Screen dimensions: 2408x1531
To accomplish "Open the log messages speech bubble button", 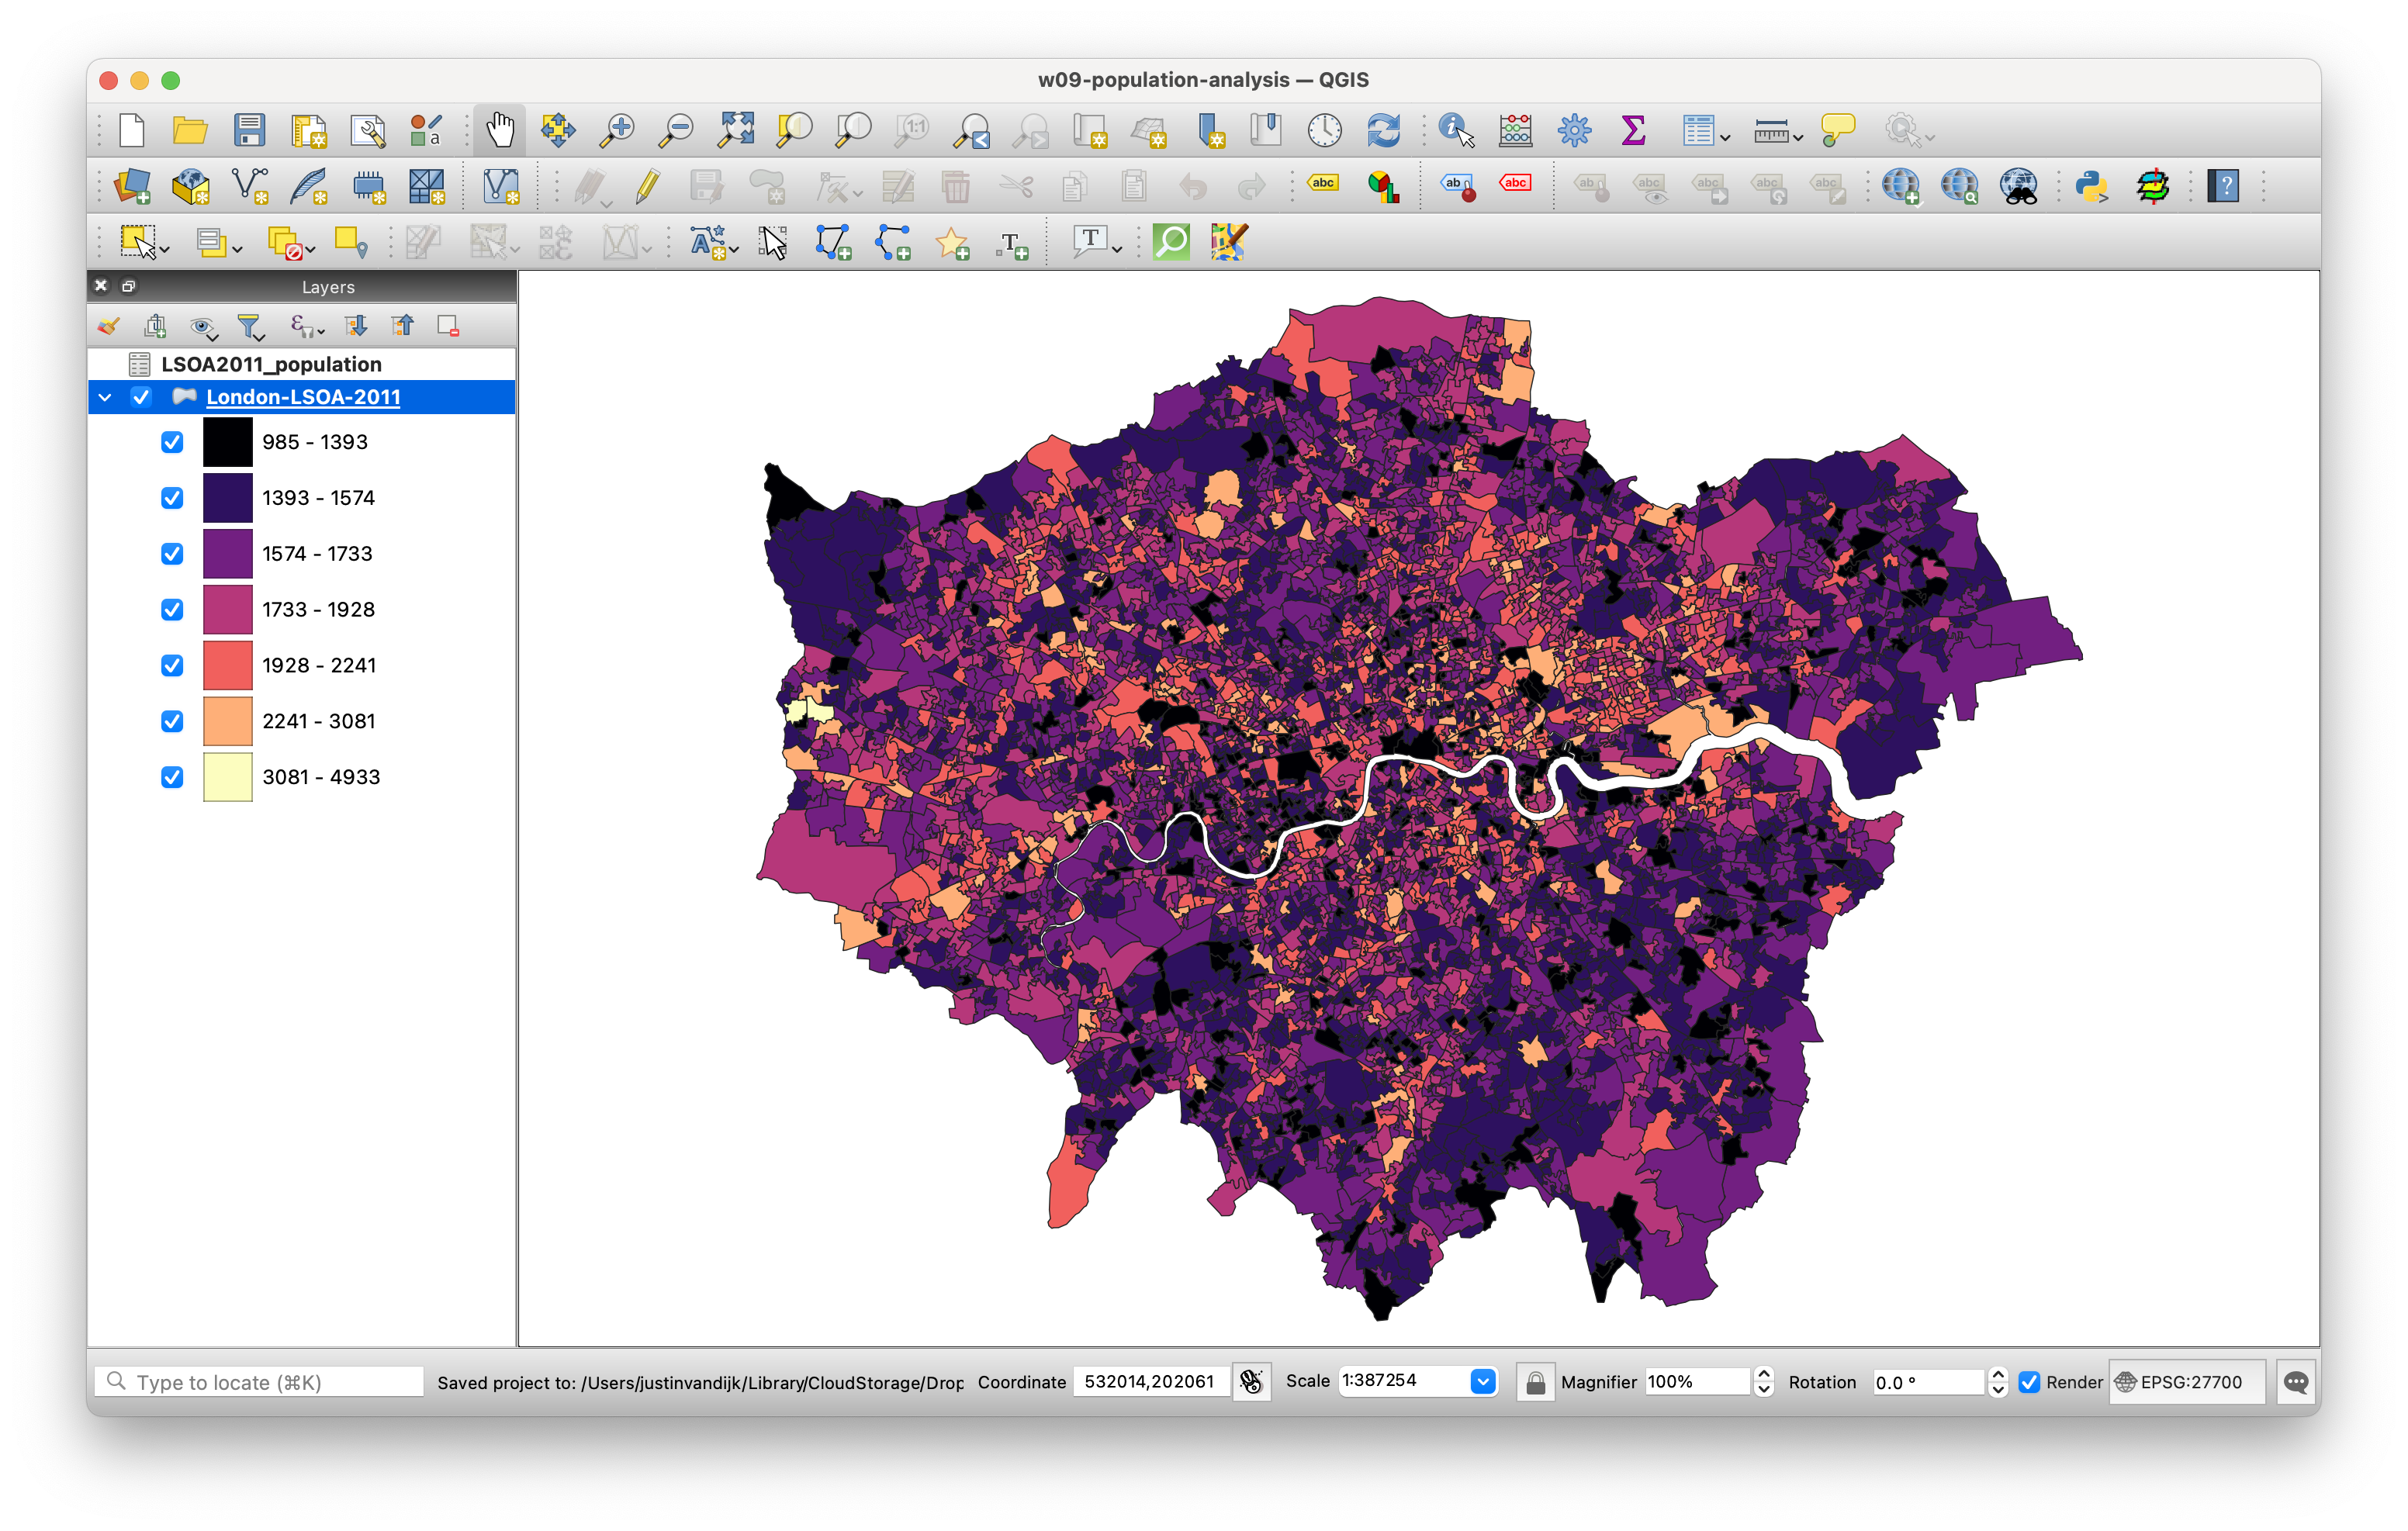I will 2296,1382.
